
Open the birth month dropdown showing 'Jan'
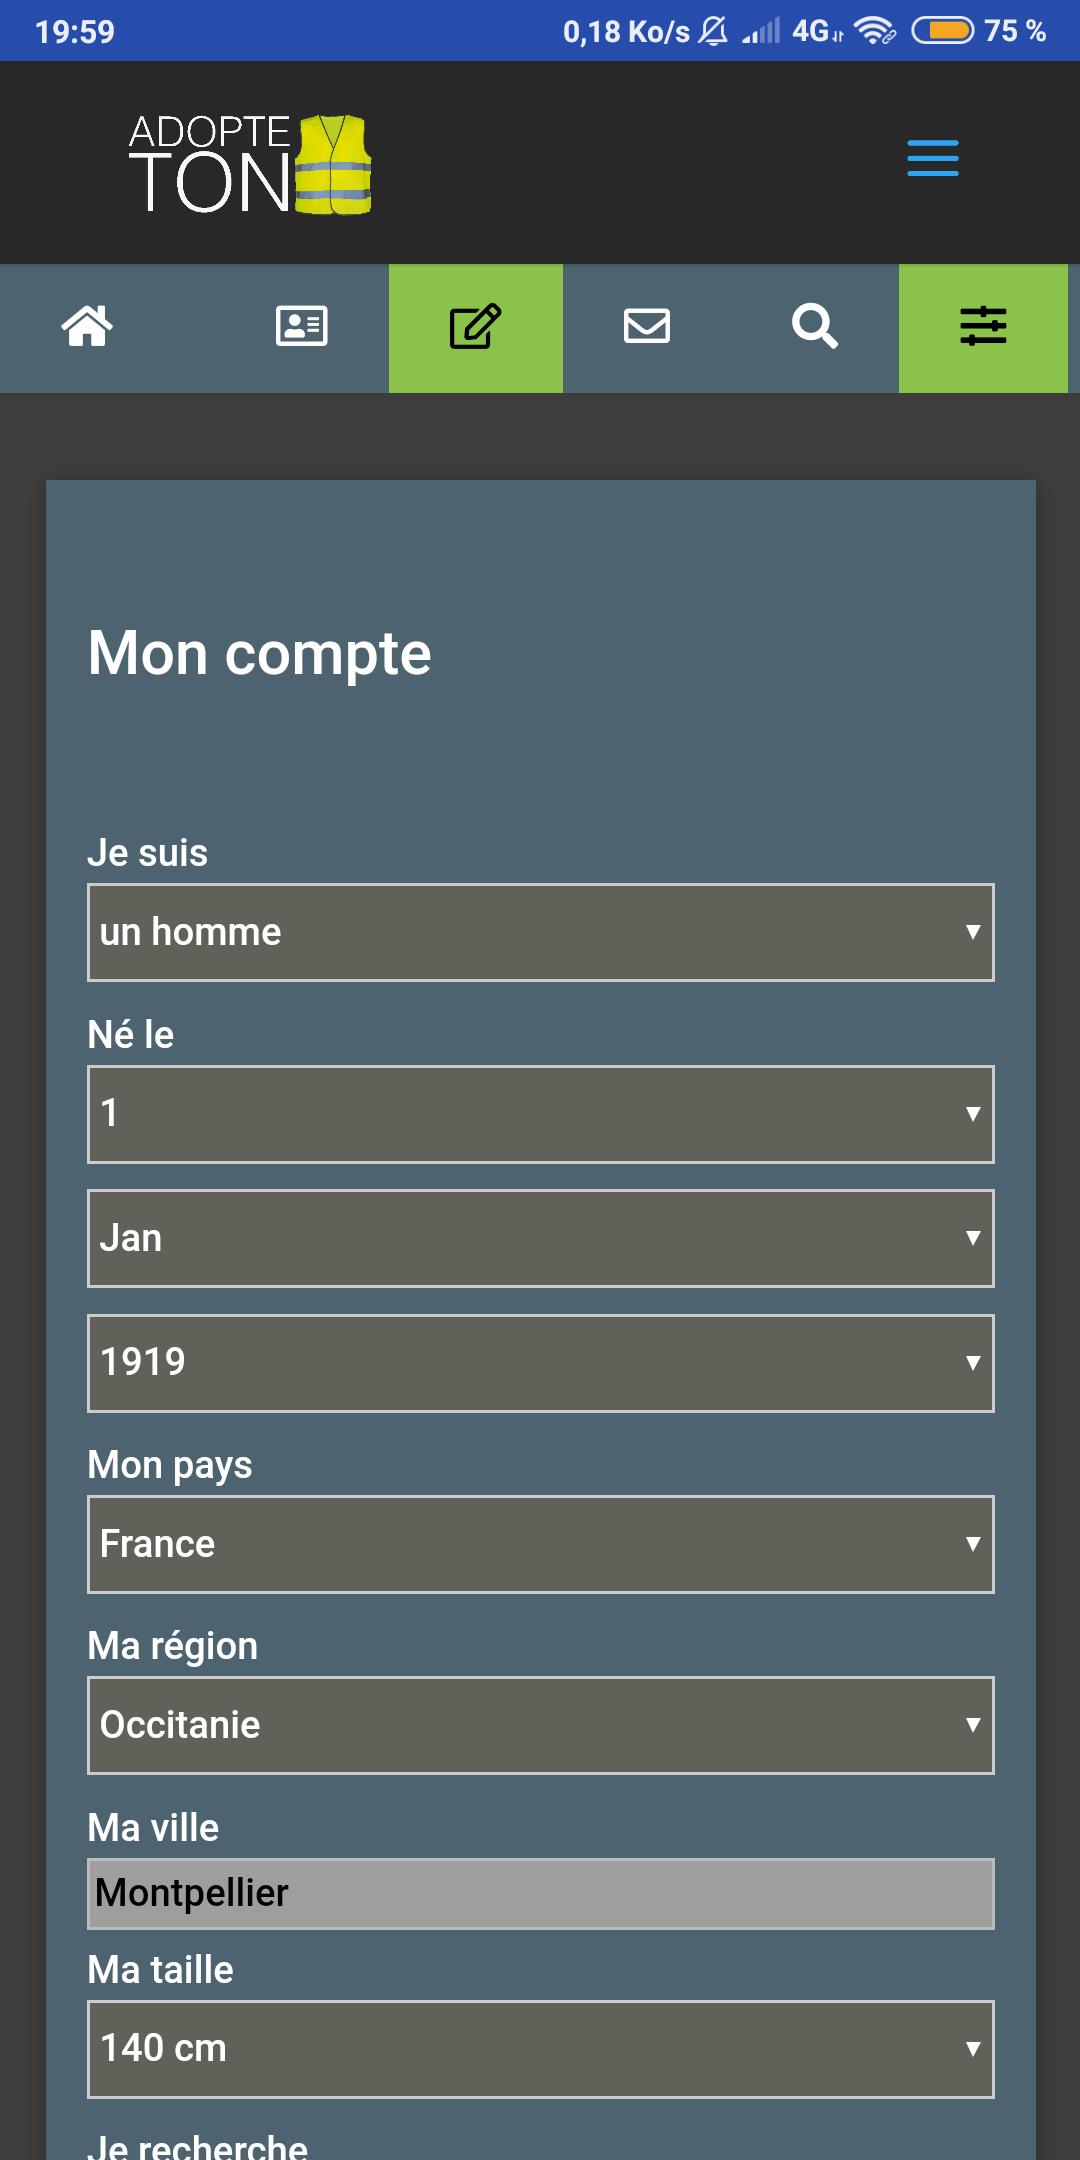pyautogui.click(x=540, y=1238)
